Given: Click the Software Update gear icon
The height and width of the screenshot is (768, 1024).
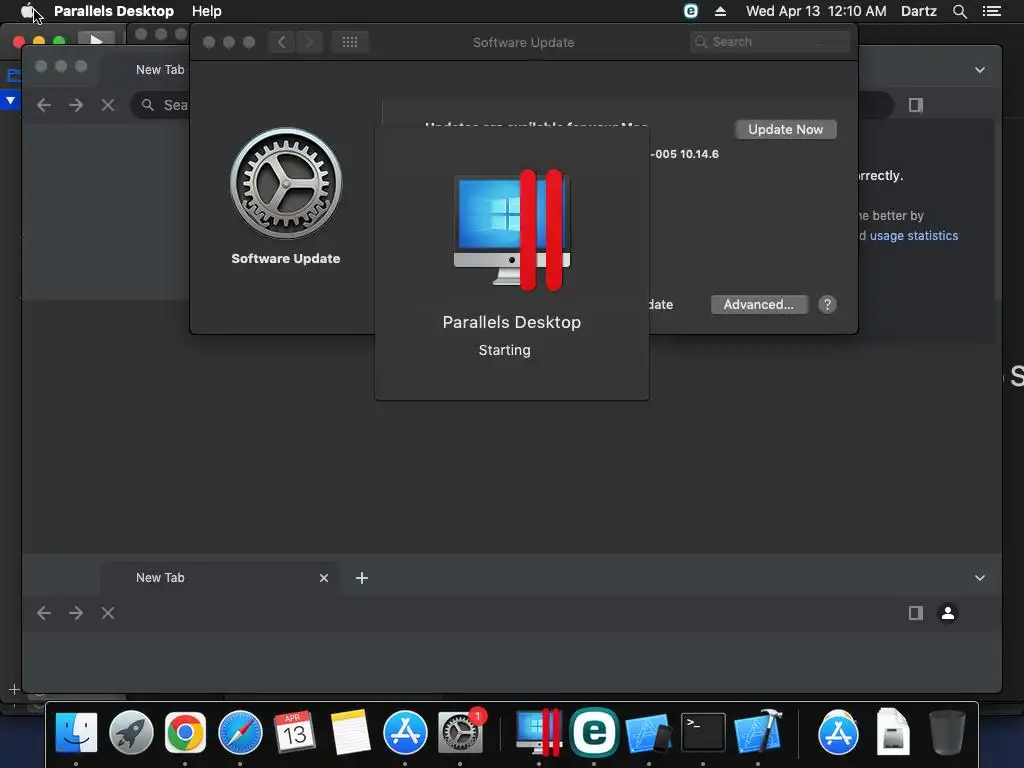Looking at the screenshot, I should (x=285, y=184).
